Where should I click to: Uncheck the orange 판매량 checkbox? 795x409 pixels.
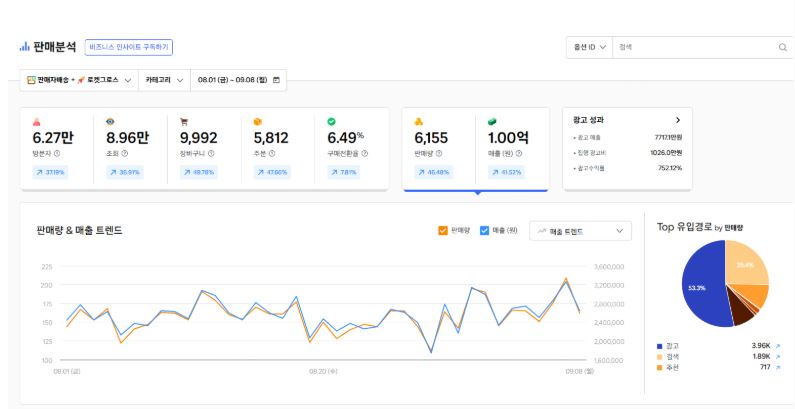(443, 231)
